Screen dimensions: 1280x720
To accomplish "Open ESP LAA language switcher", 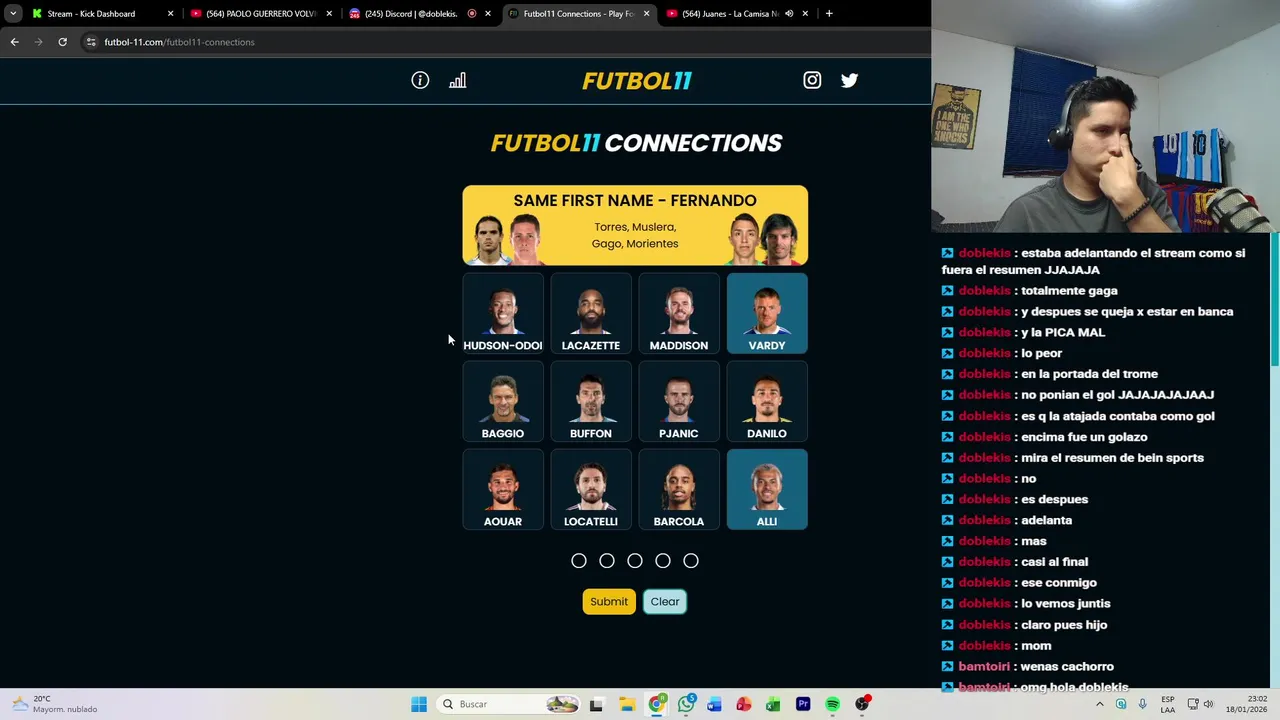I will pyautogui.click(x=1168, y=704).
